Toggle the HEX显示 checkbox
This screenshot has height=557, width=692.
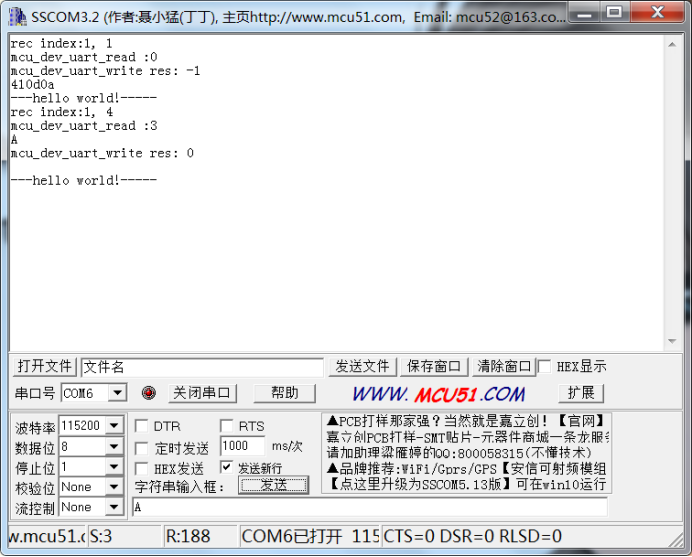point(544,366)
